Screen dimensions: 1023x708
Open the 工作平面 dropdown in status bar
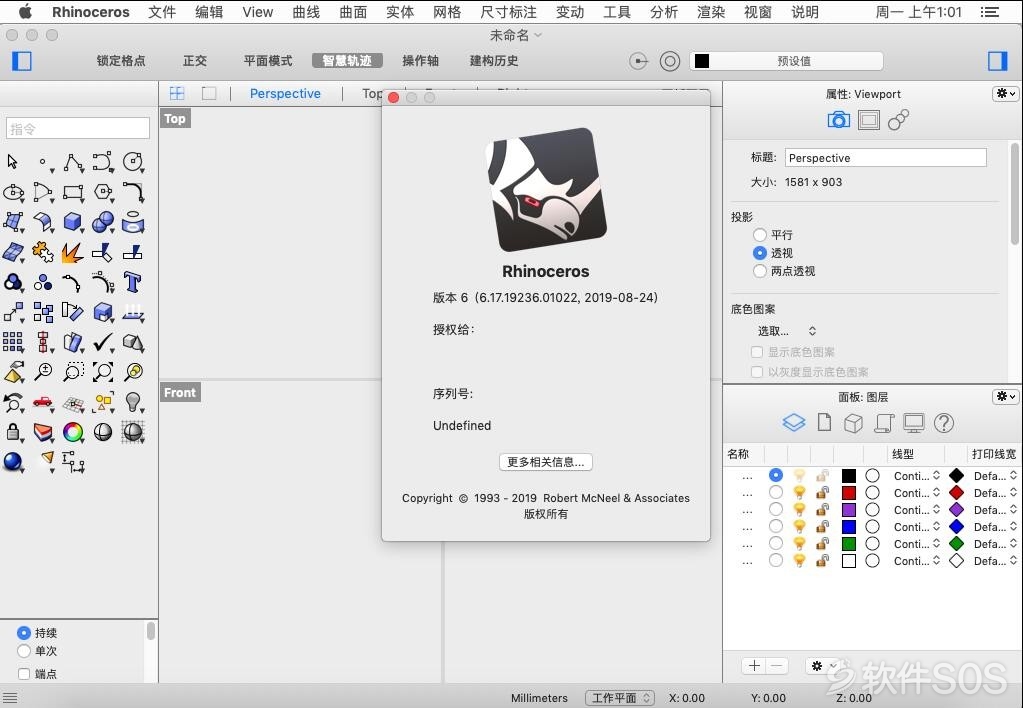point(619,698)
